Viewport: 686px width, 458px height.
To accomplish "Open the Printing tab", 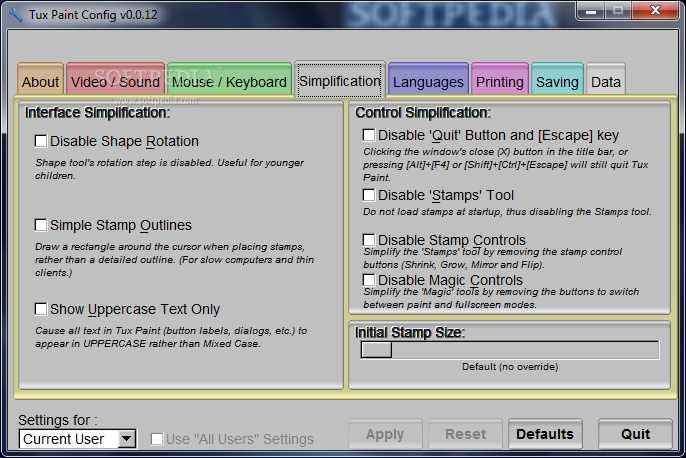I will point(500,79).
